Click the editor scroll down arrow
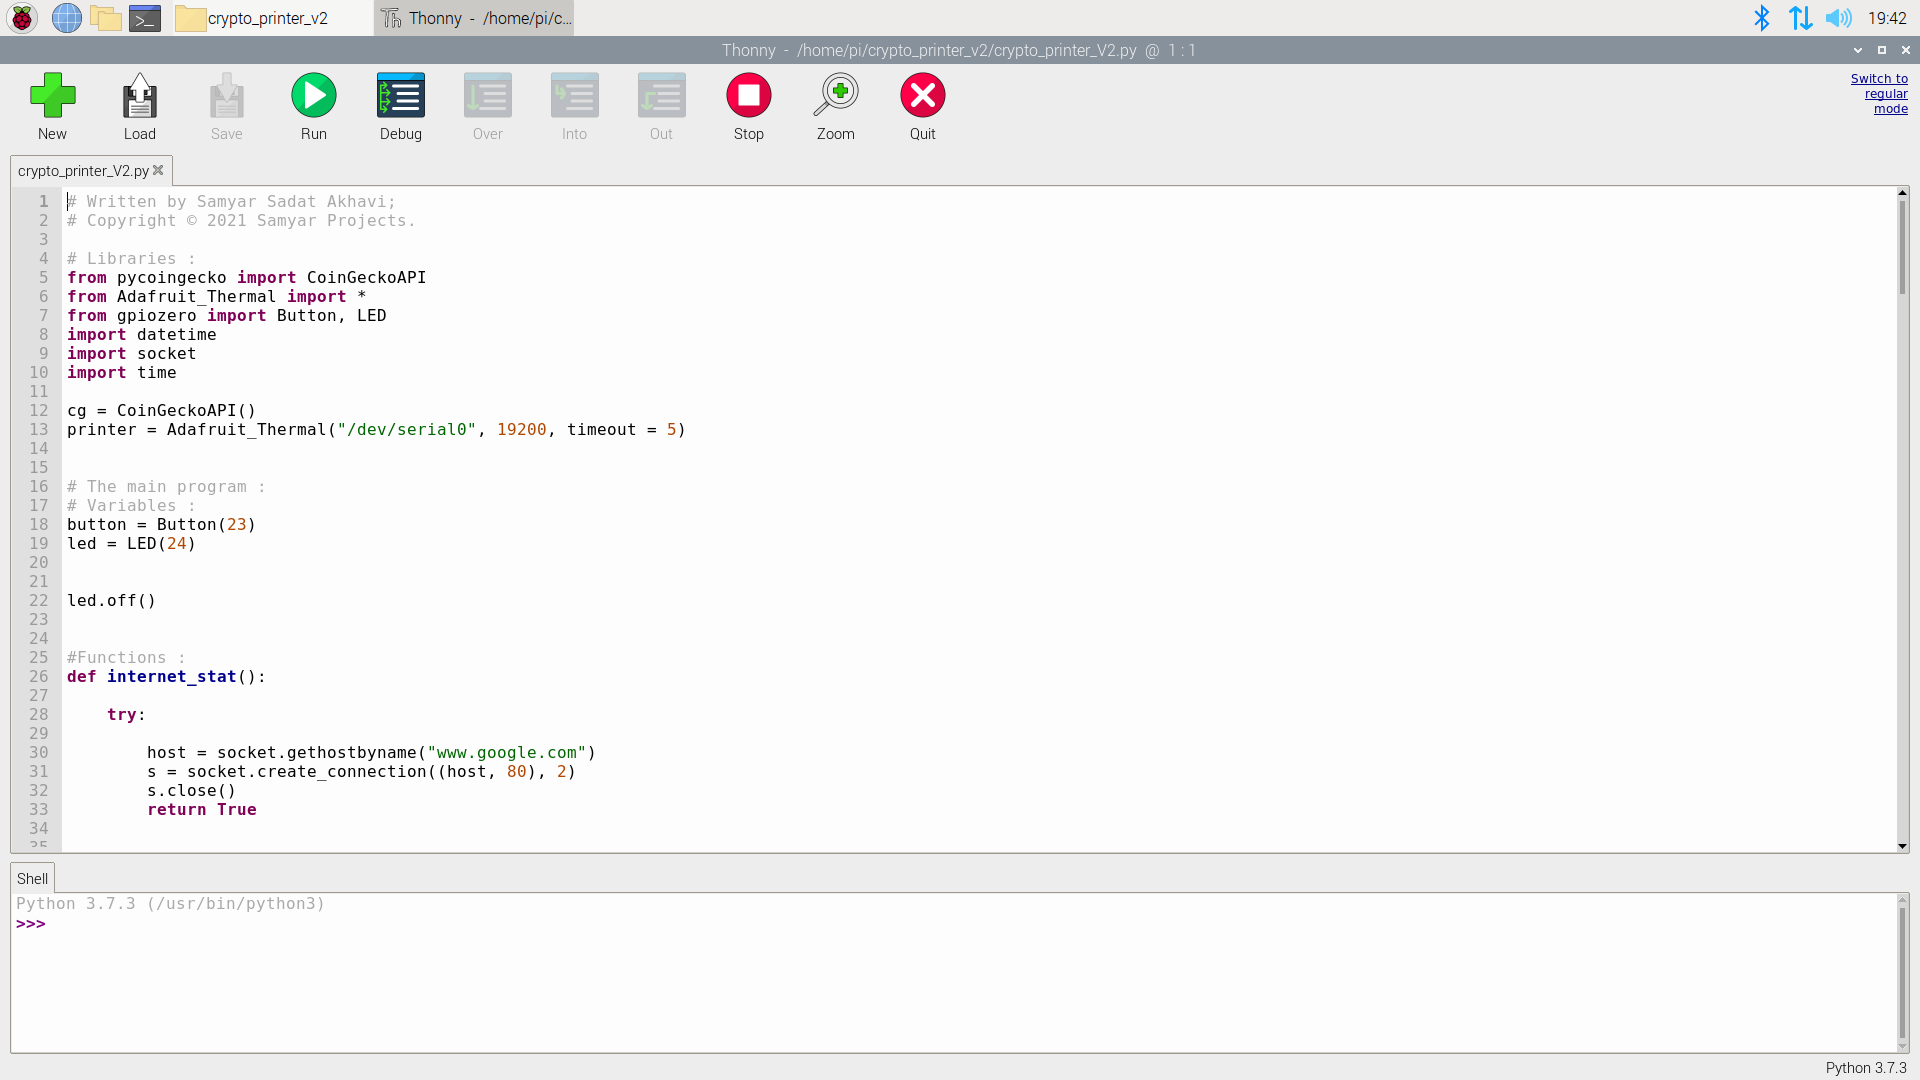This screenshot has height=1080, width=1920. coord(1902,846)
